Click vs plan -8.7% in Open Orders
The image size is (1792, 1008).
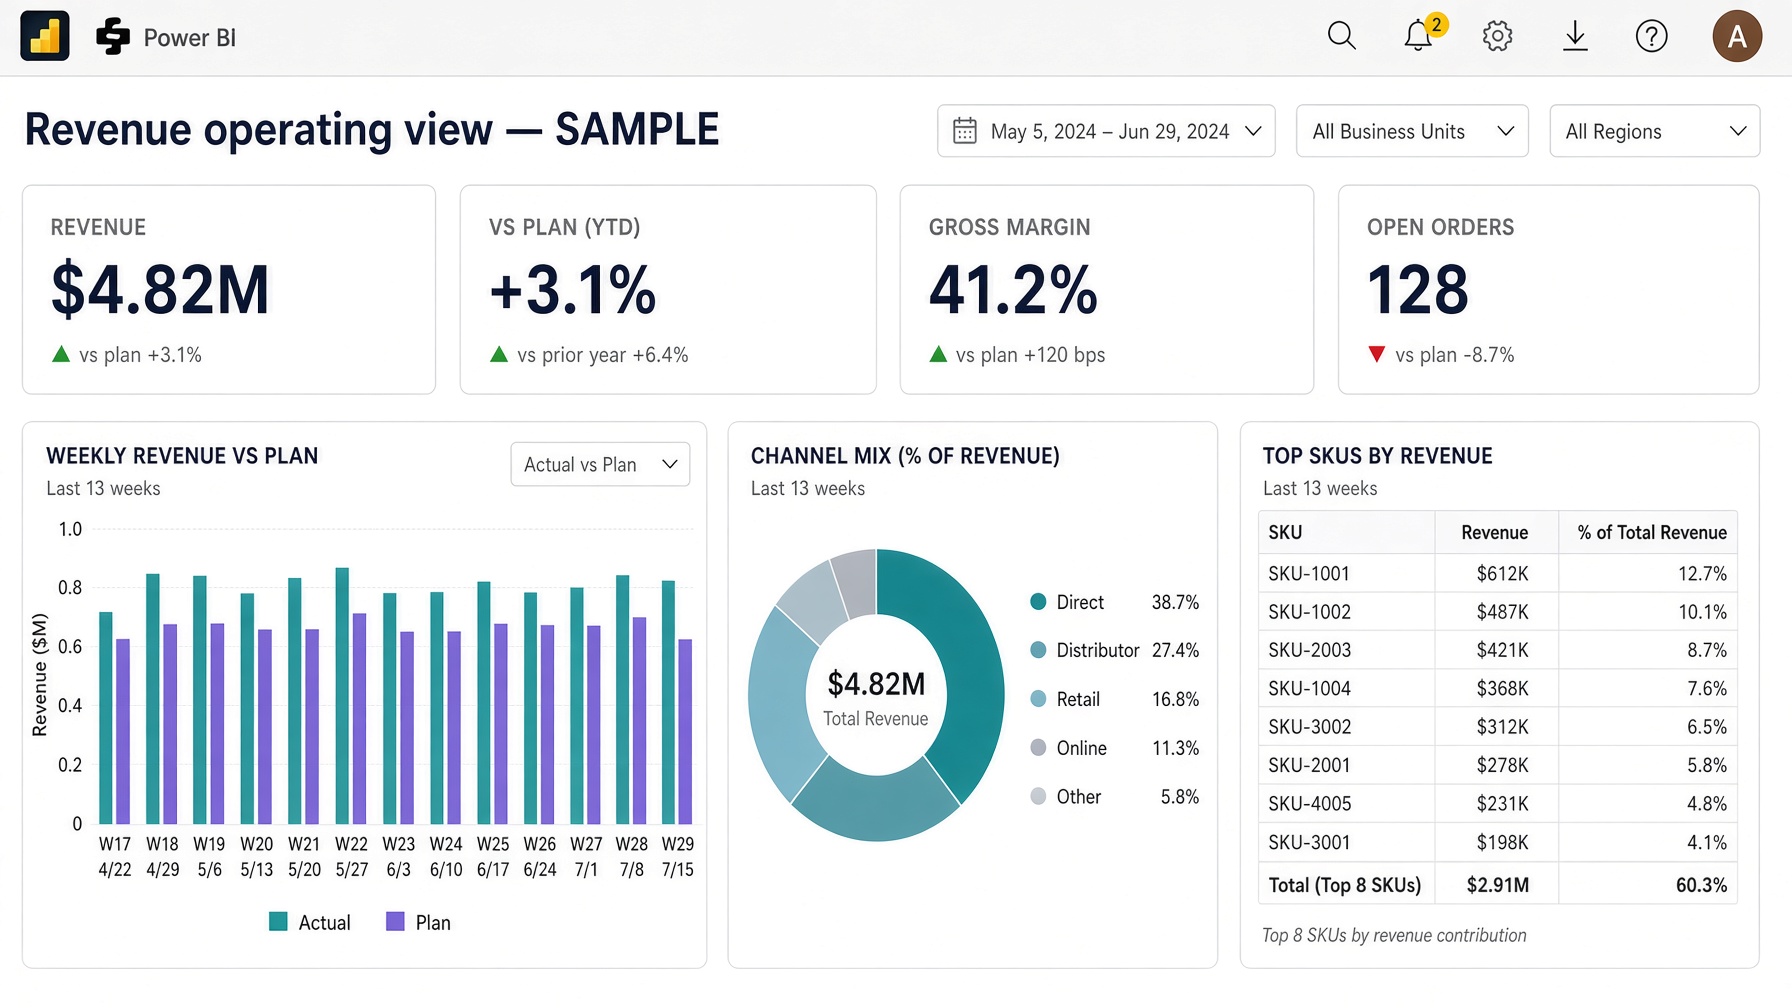pos(1454,355)
